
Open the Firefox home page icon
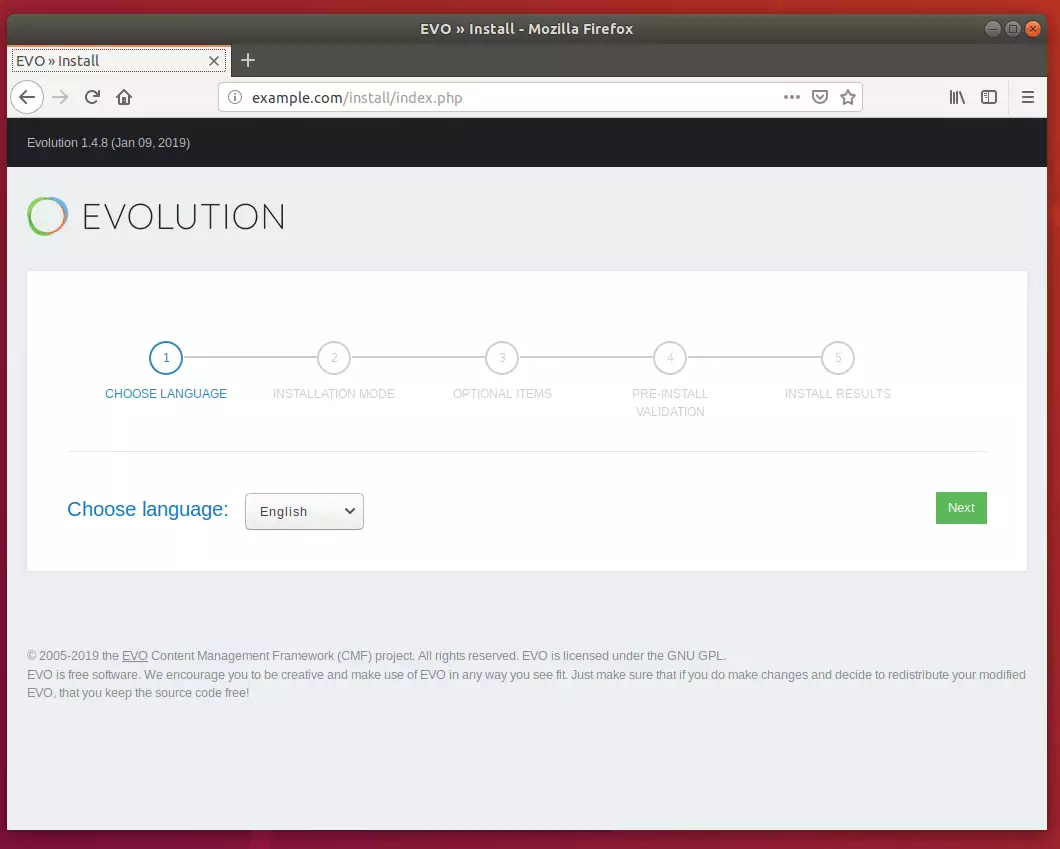[124, 97]
